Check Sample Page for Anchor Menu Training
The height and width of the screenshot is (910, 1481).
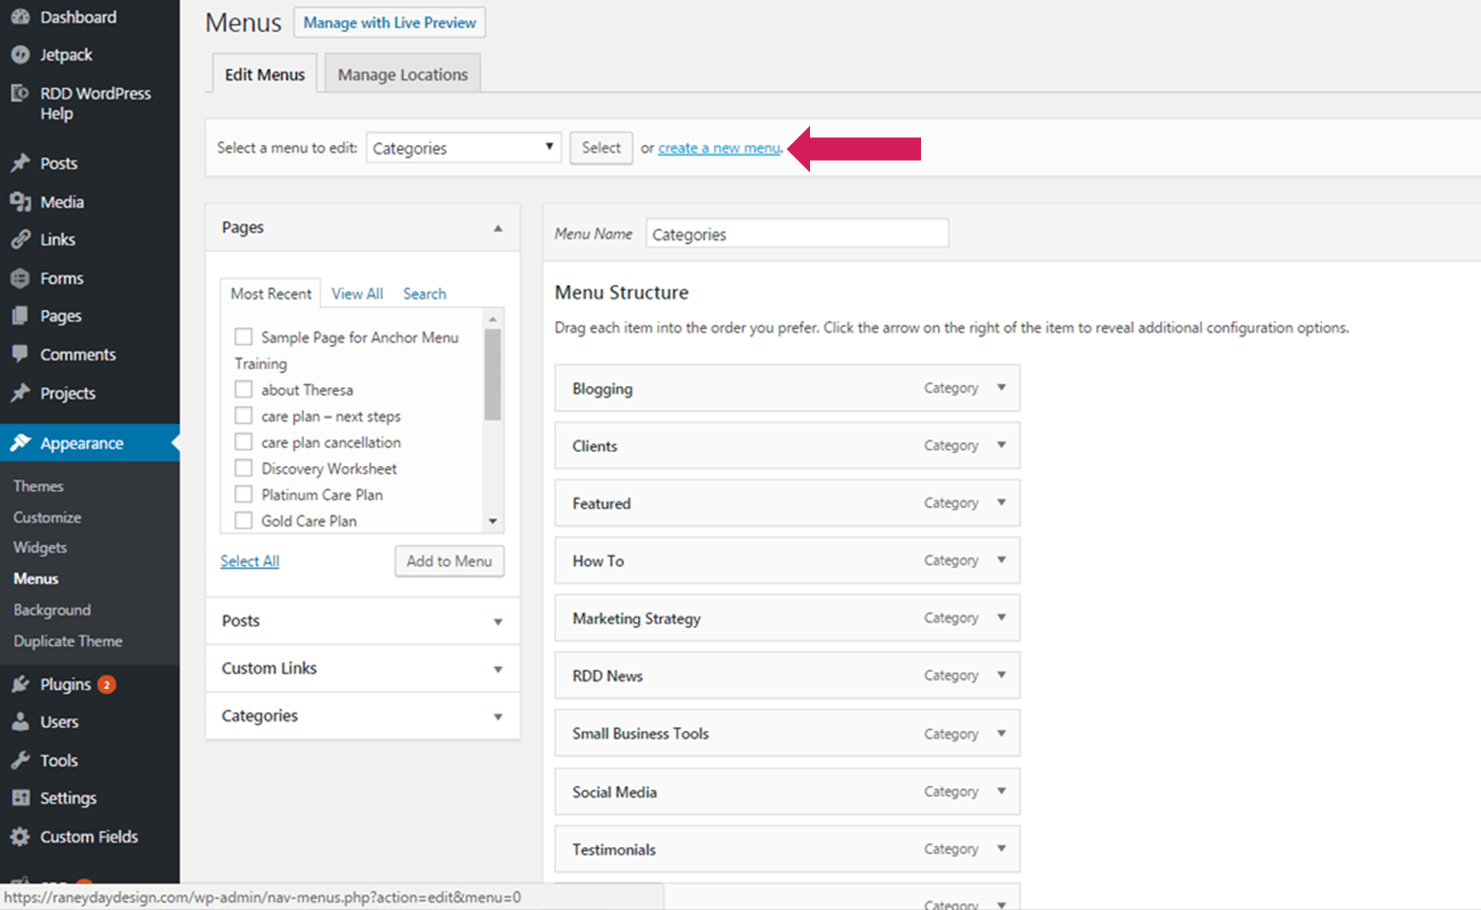[243, 337]
